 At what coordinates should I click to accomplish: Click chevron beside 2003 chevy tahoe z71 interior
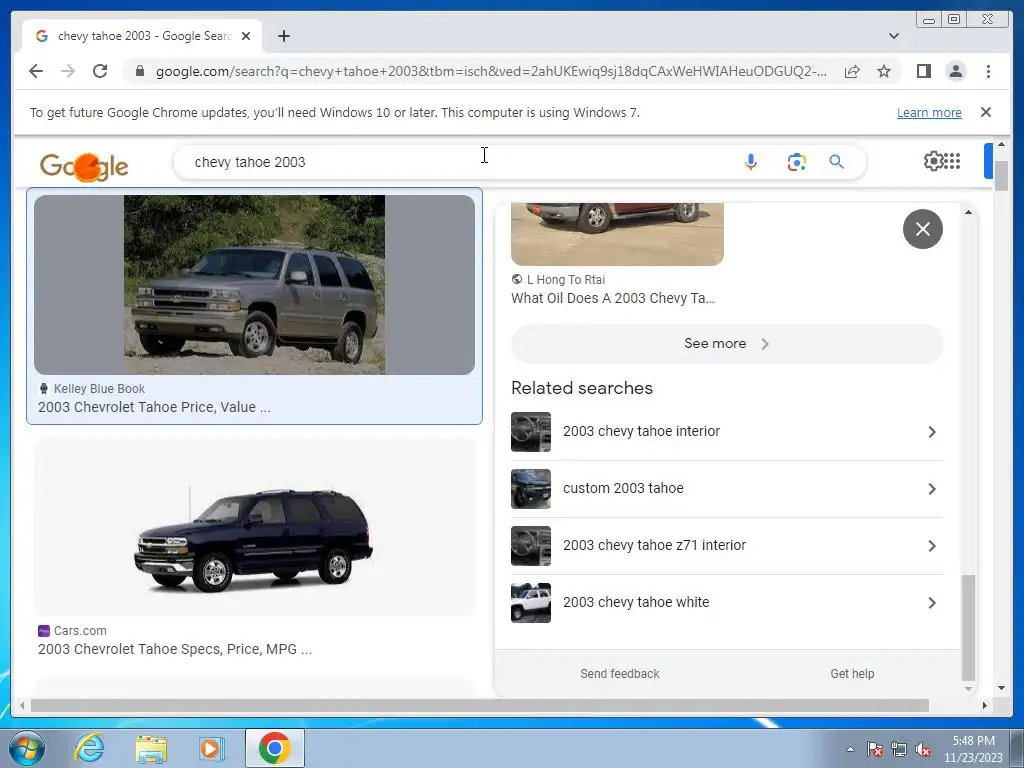(932, 545)
